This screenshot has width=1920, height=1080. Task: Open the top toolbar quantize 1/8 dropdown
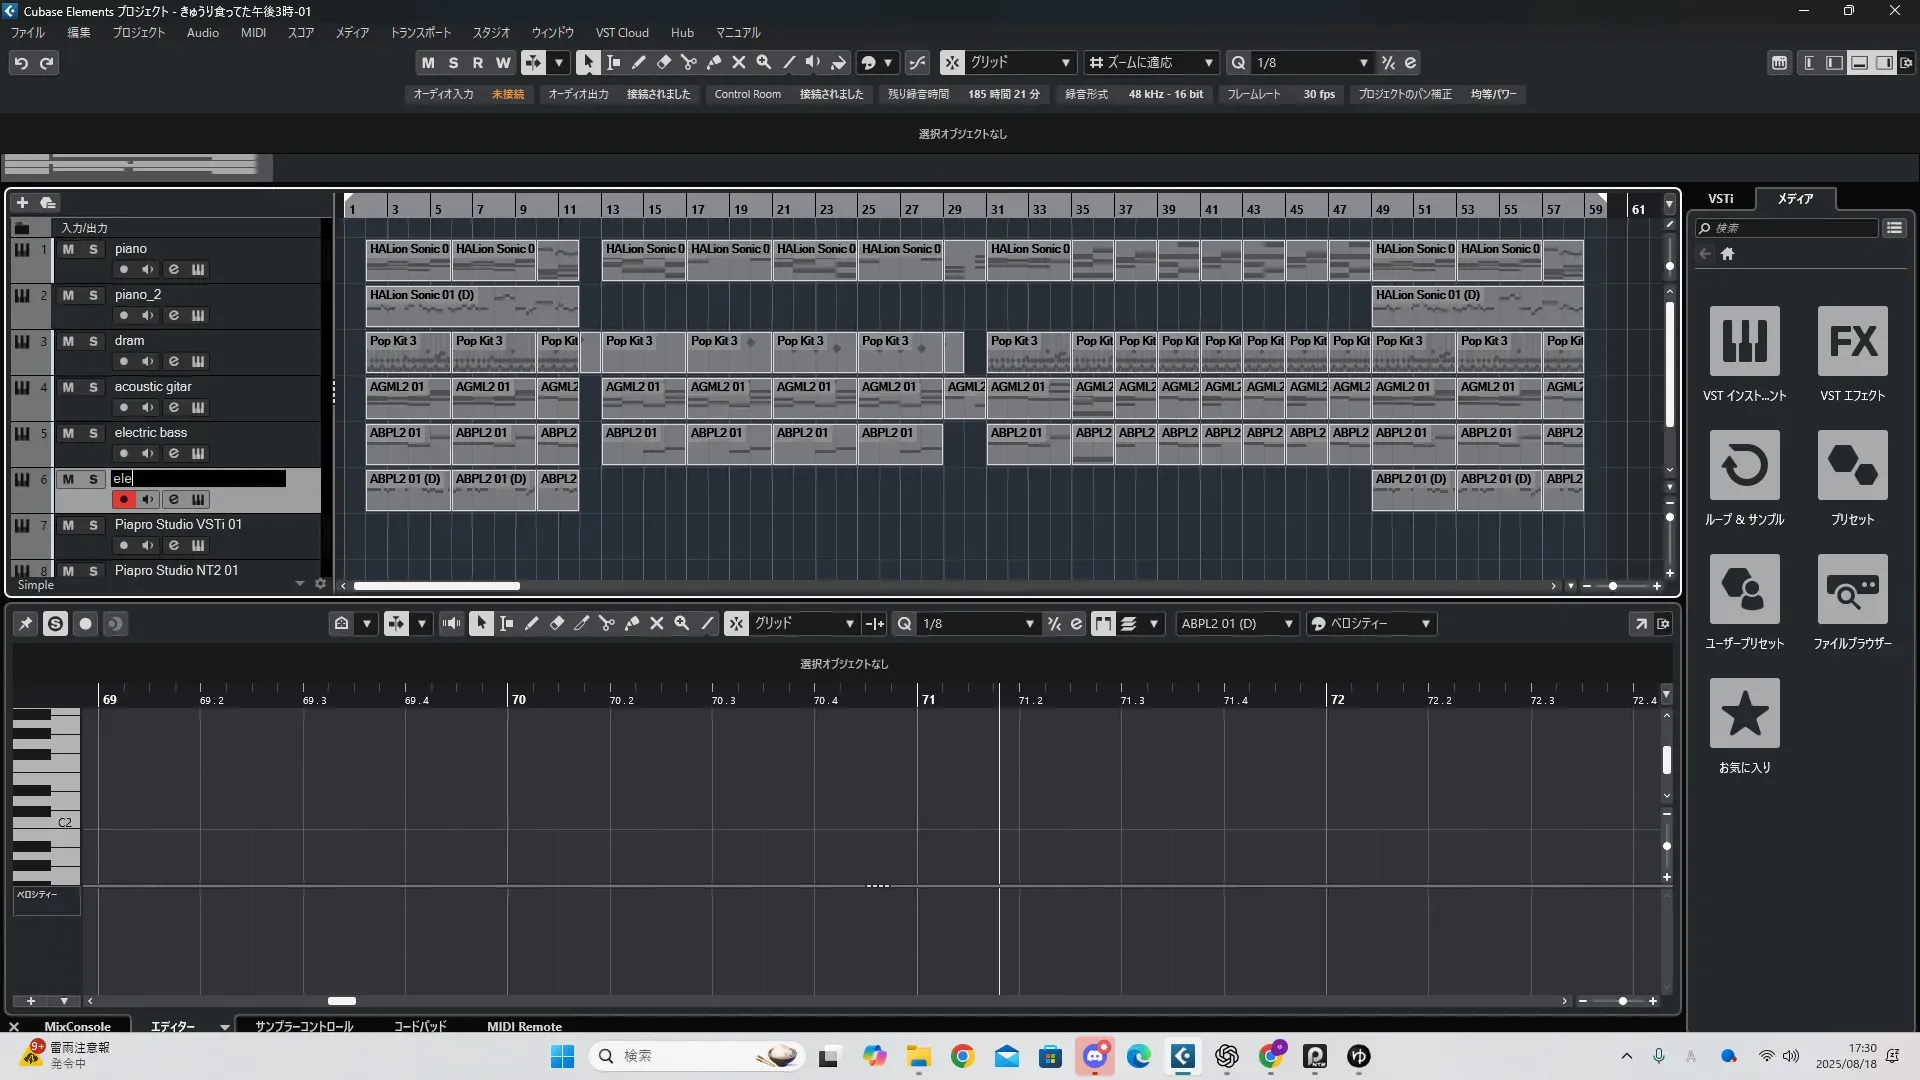click(1363, 63)
